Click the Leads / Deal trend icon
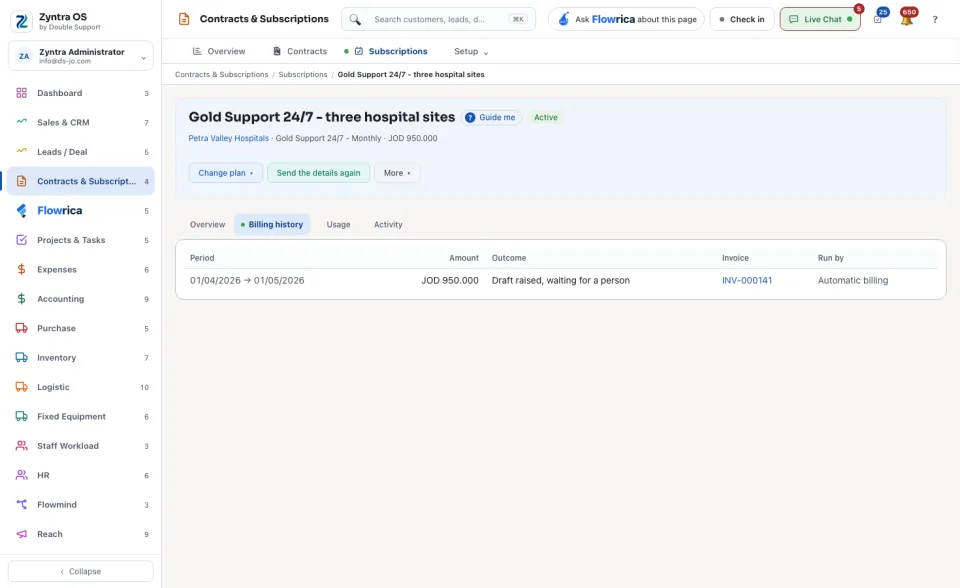 pyautogui.click(x=21, y=151)
